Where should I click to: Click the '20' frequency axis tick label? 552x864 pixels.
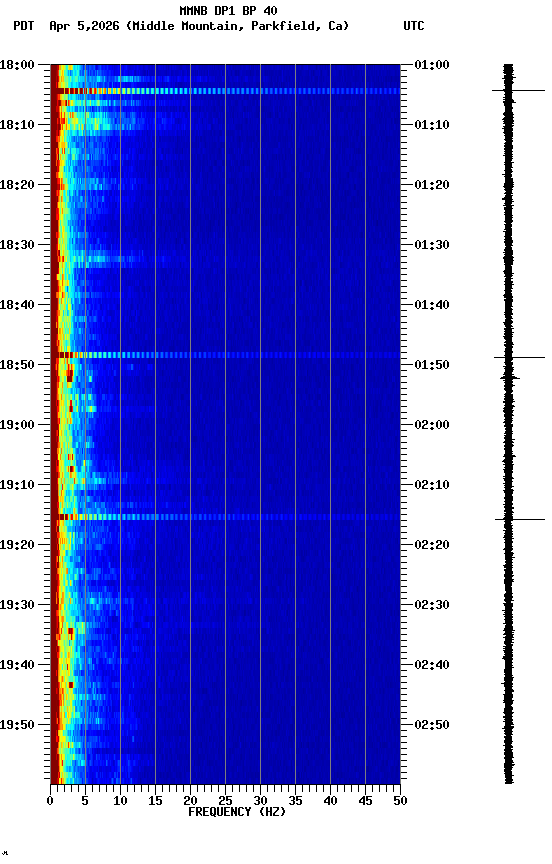(191, 801)
